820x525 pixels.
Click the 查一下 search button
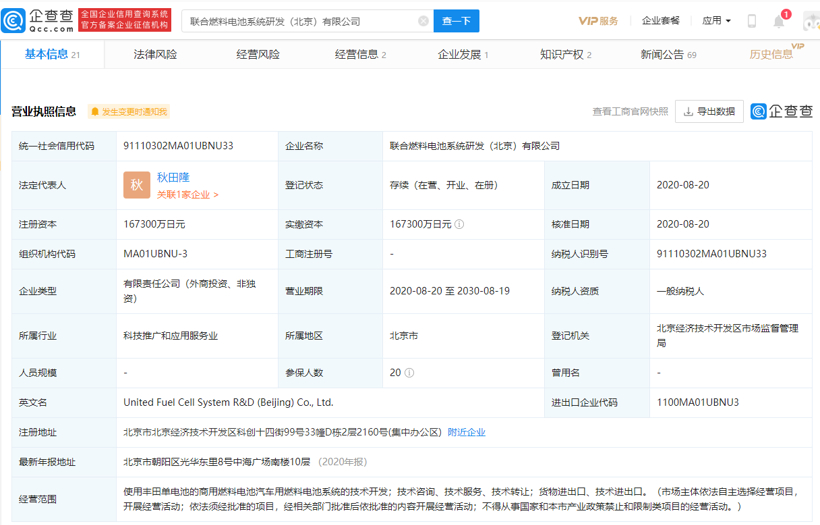coord(457,21)
